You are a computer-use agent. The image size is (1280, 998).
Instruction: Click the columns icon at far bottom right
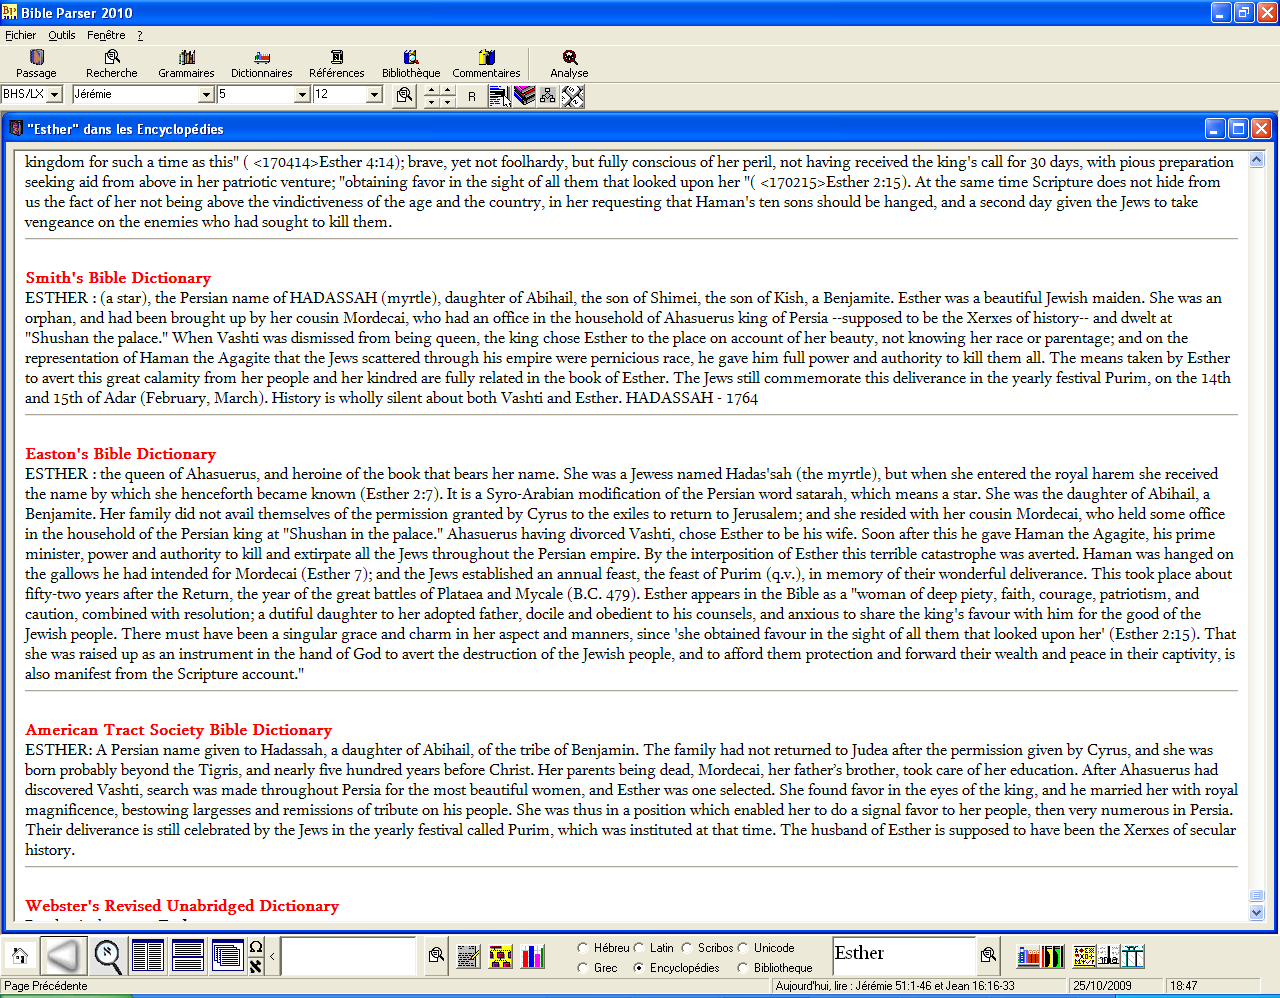[x=1133, y=956]
